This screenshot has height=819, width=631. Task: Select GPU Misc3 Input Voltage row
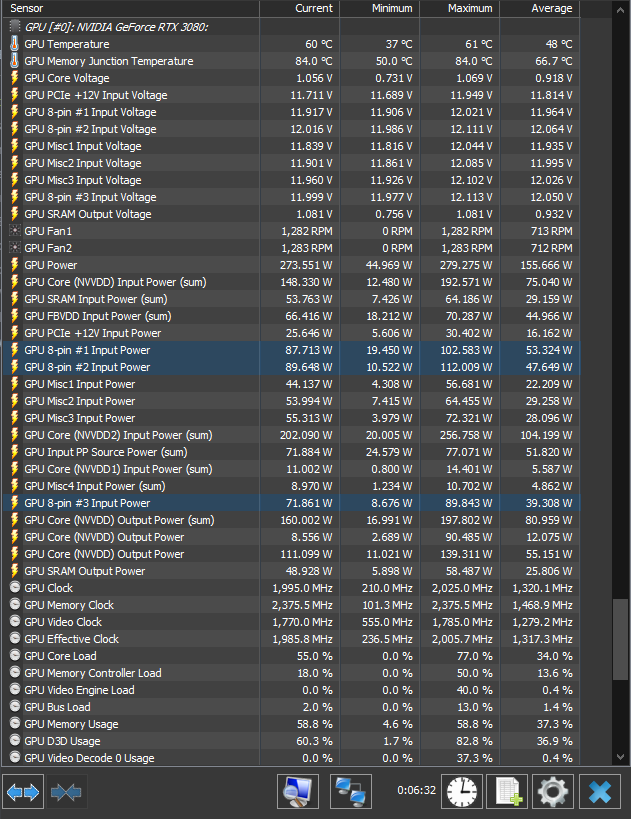tap(291, 180)
